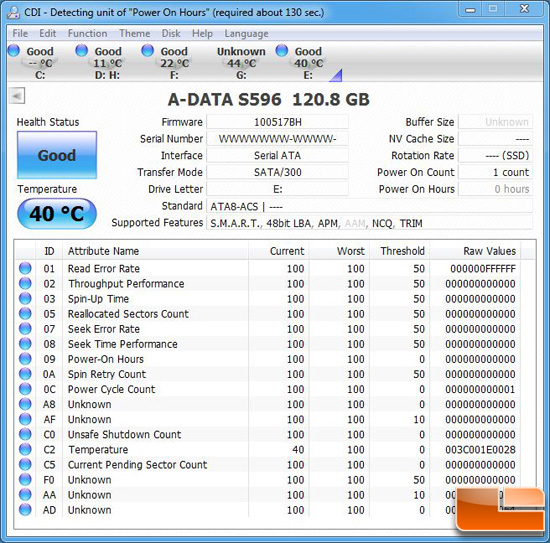Go to previous disk with left arrow
The height and width of the screenshot is (543, 550).
(17, 95)
